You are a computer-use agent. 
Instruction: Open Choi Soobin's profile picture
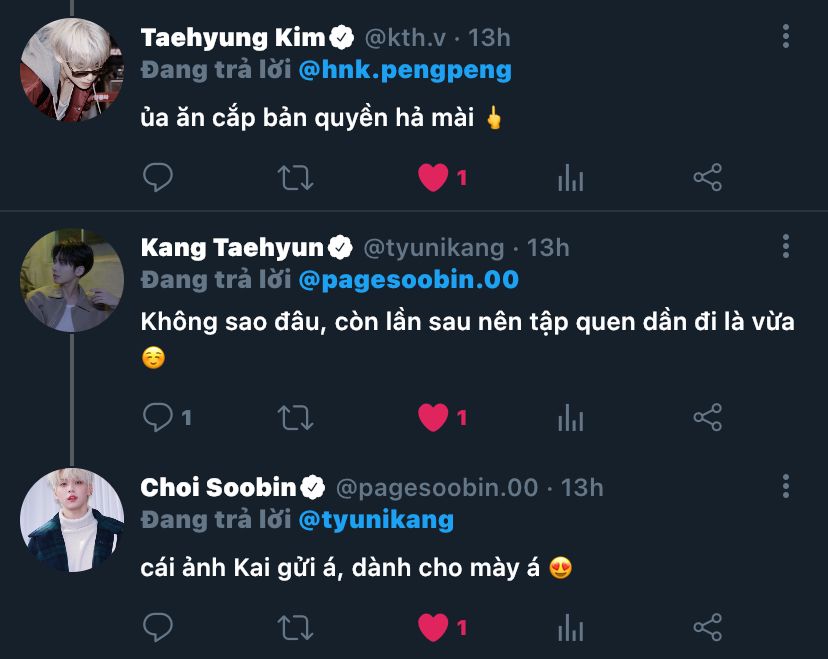click(x=72, y=520)
